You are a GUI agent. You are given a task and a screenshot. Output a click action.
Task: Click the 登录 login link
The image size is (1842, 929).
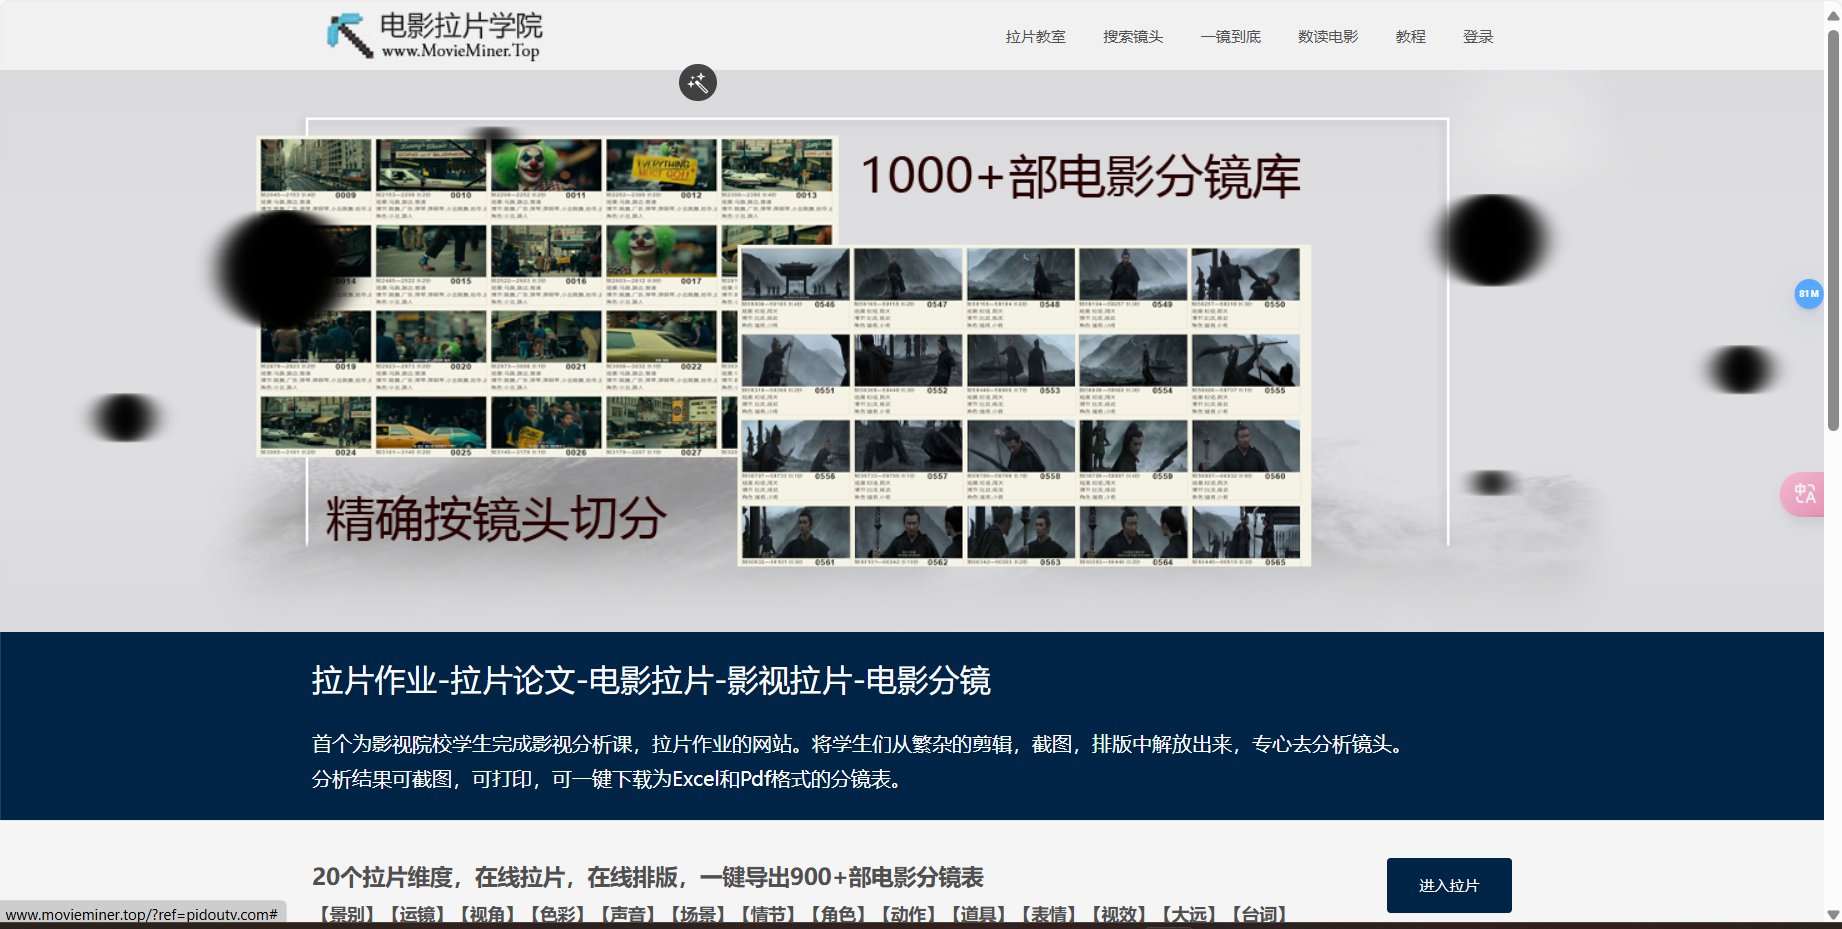(x=1477, y=36)
